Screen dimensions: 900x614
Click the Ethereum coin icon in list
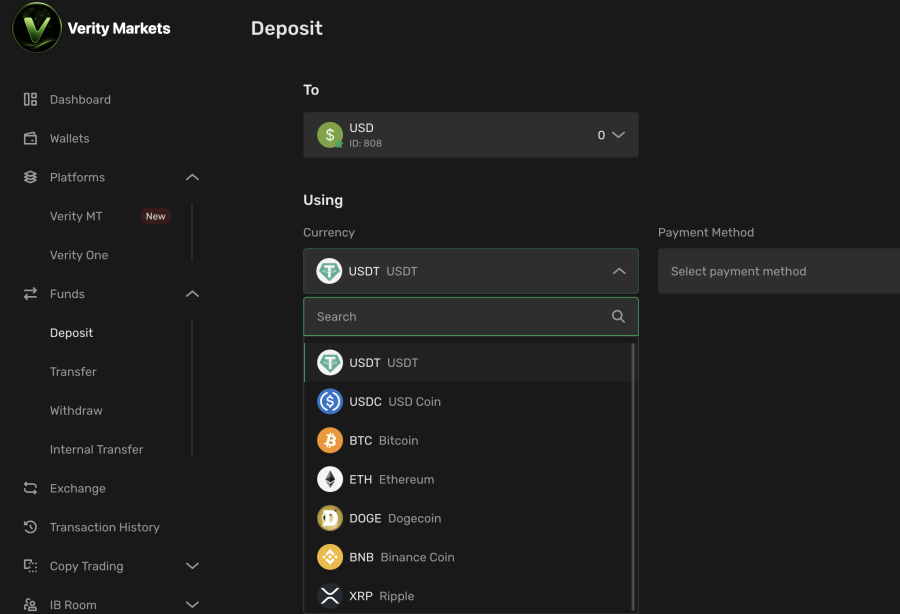(330, 479)
